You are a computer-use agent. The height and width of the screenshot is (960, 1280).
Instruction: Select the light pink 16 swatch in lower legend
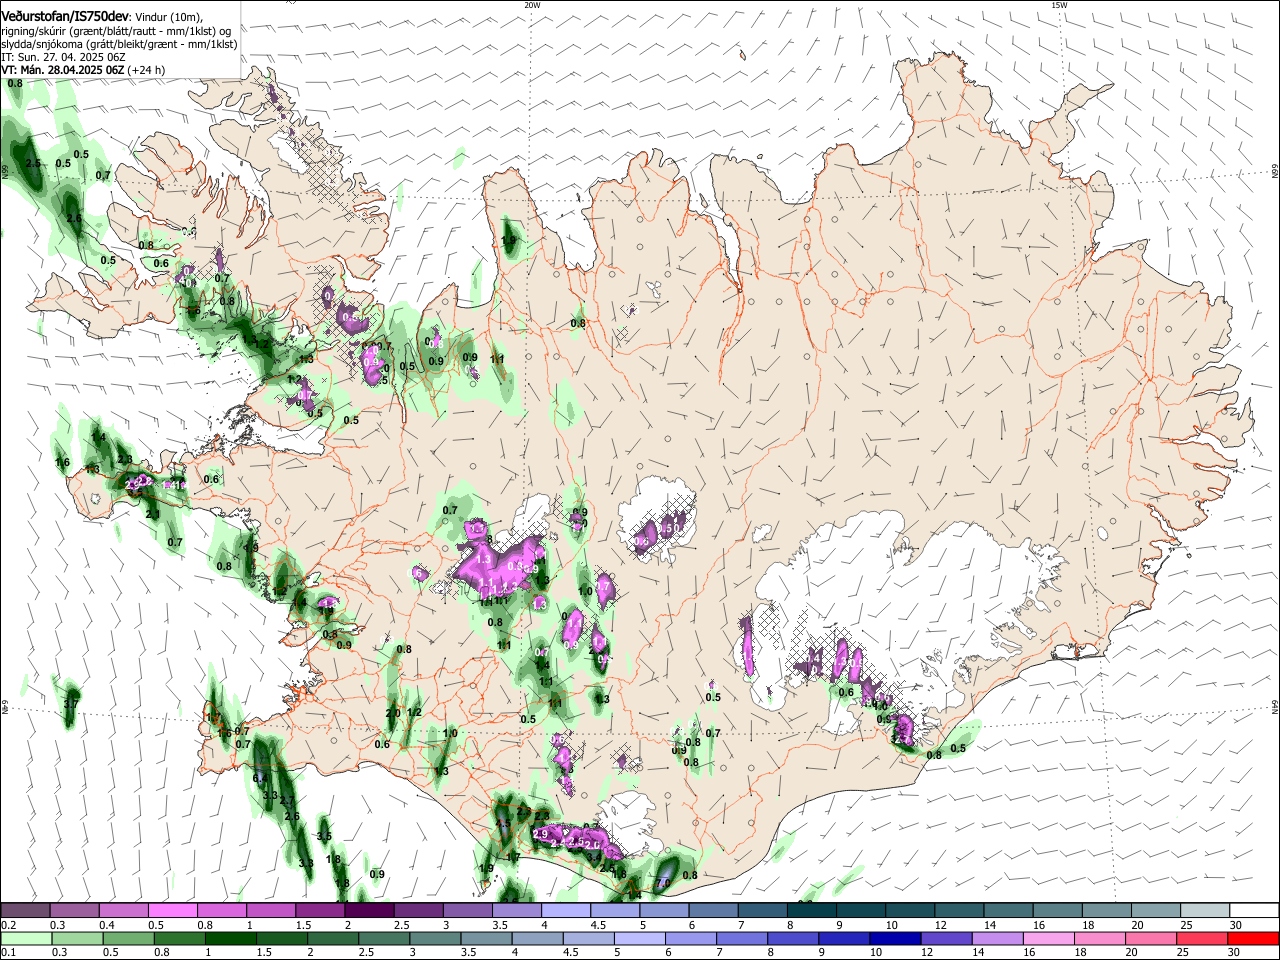click(x=1050, y=939)
